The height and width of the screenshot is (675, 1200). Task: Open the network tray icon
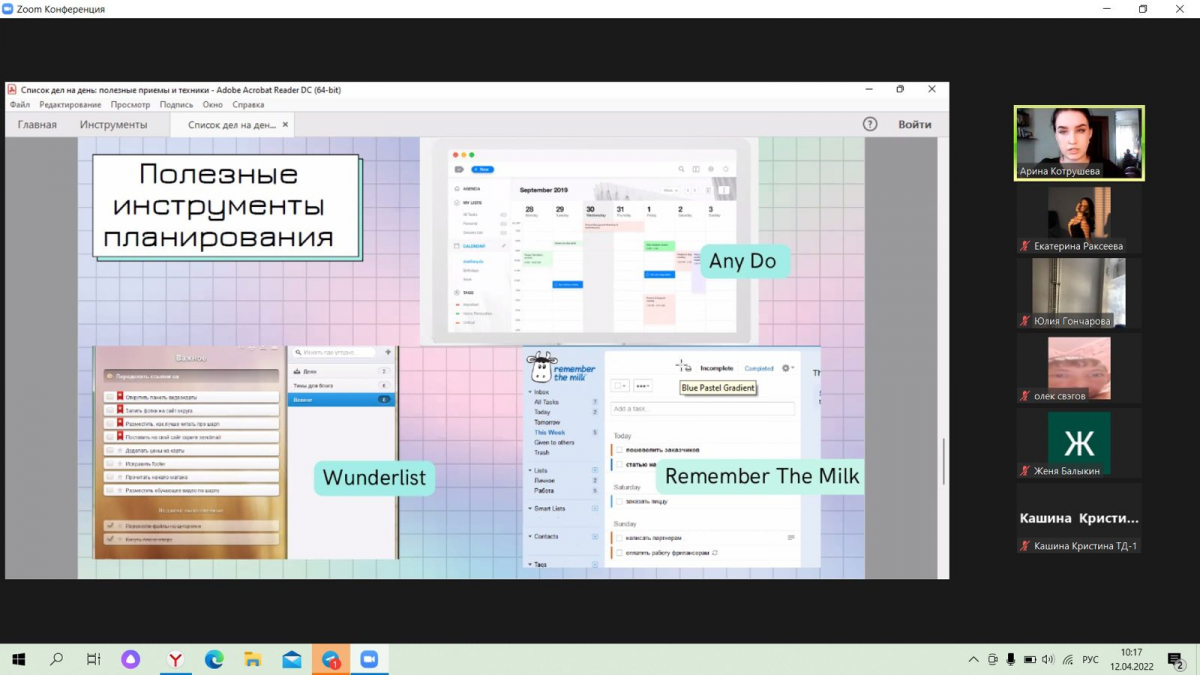(1068, 660)
